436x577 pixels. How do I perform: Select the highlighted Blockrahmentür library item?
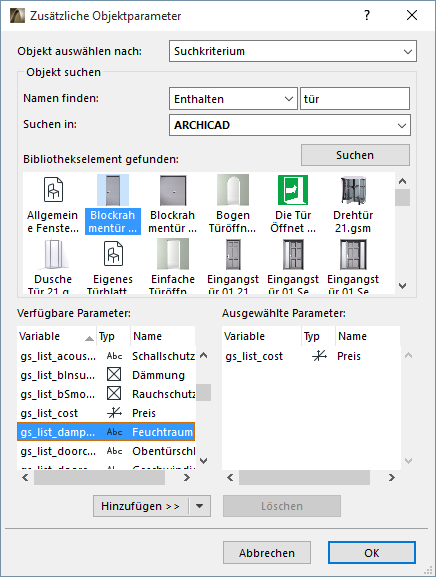pyautogui.click(x=113, y=205)
